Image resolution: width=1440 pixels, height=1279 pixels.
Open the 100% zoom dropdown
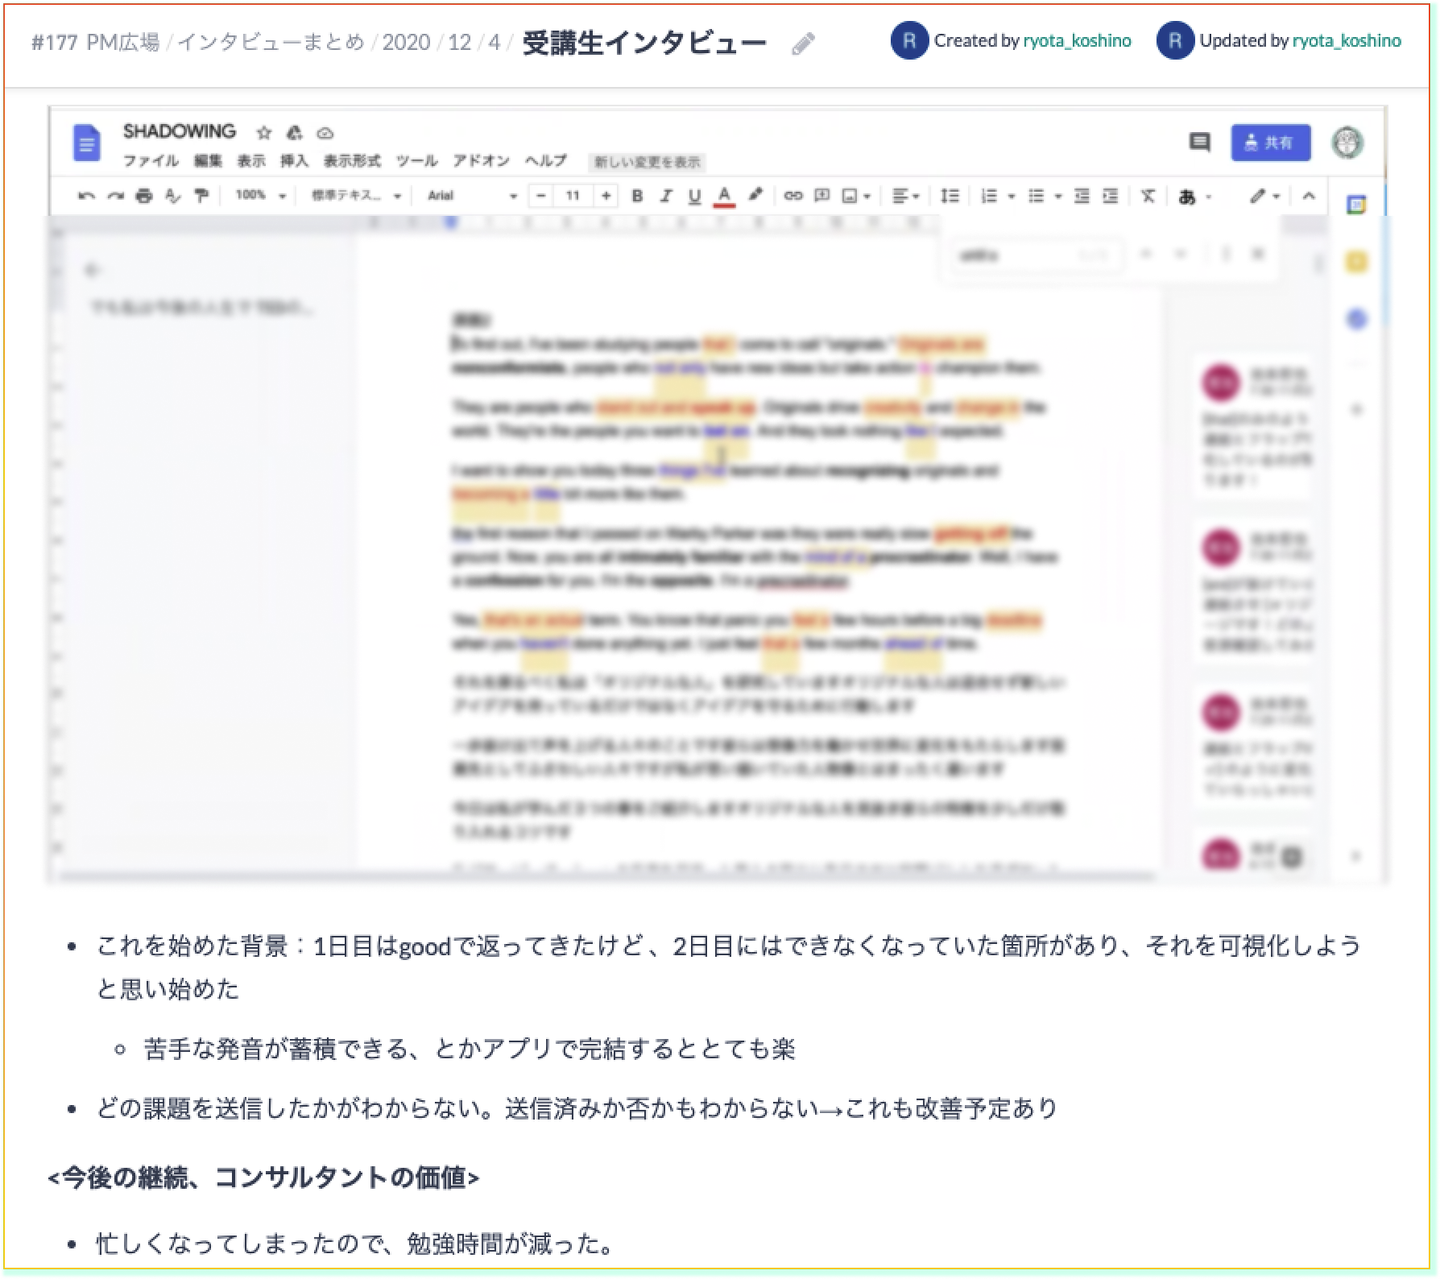[x=260, y=196]
